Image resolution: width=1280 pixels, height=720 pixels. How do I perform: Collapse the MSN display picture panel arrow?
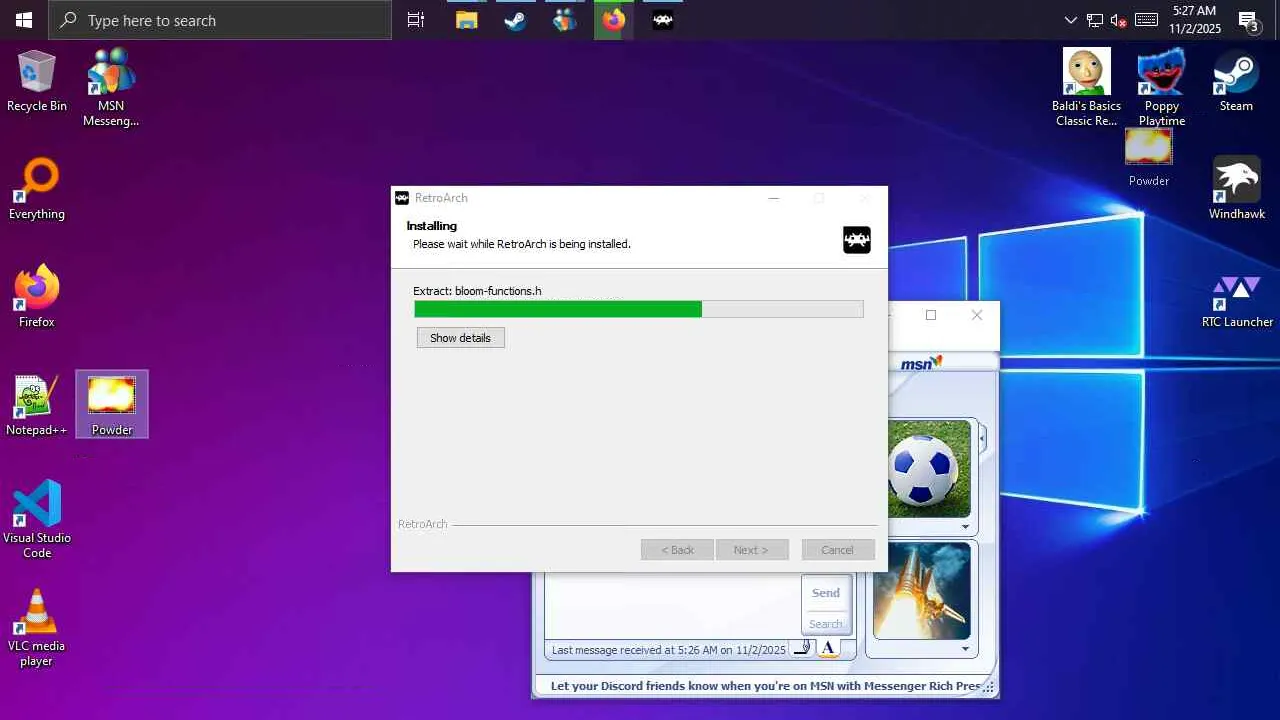(982, 438)
